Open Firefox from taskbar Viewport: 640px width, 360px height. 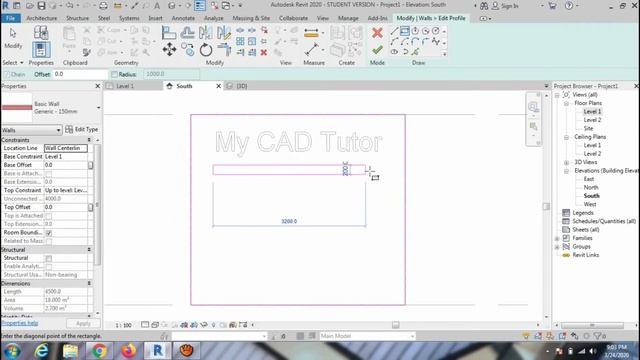(x=128, y=350)
